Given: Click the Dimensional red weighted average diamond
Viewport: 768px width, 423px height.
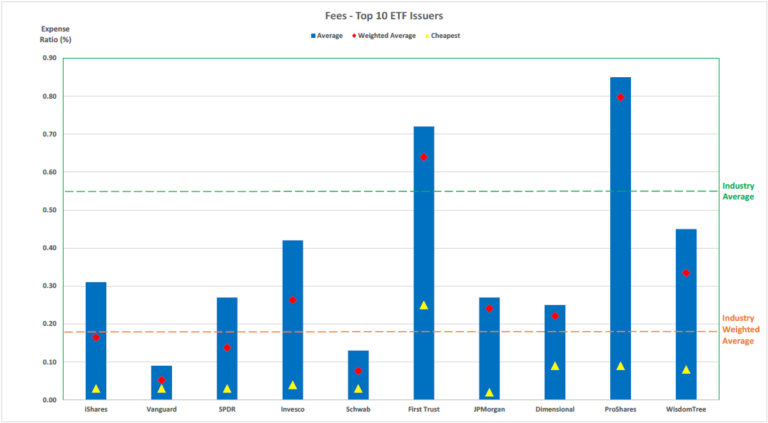Looking at the screenshot, I should click(x=555, y=316).
